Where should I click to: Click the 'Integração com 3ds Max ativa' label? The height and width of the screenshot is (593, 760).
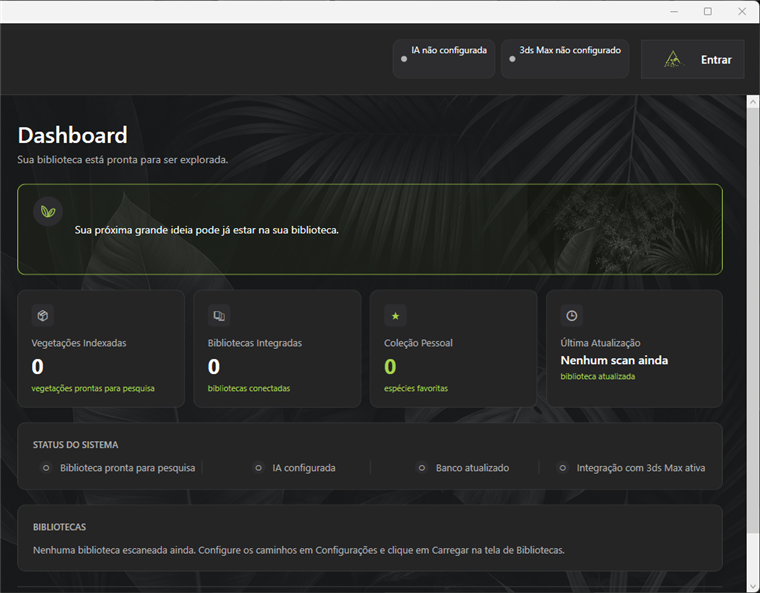click(641, 468)
